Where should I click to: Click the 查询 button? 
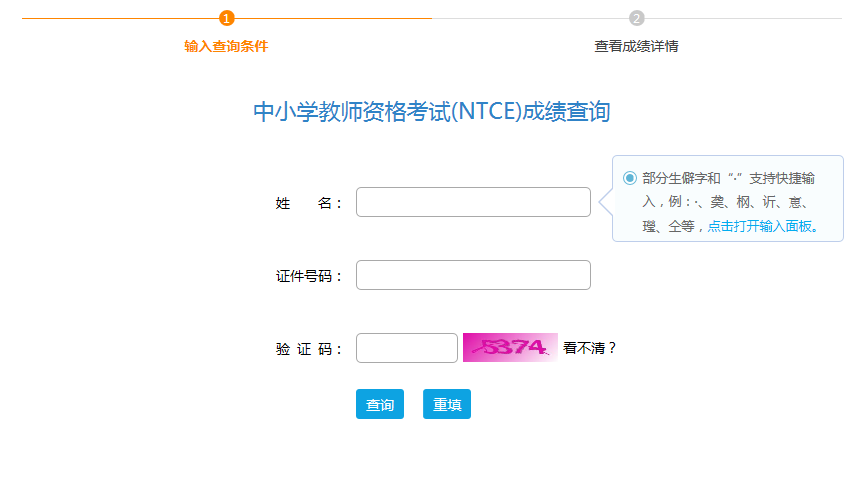pos(380,404)
